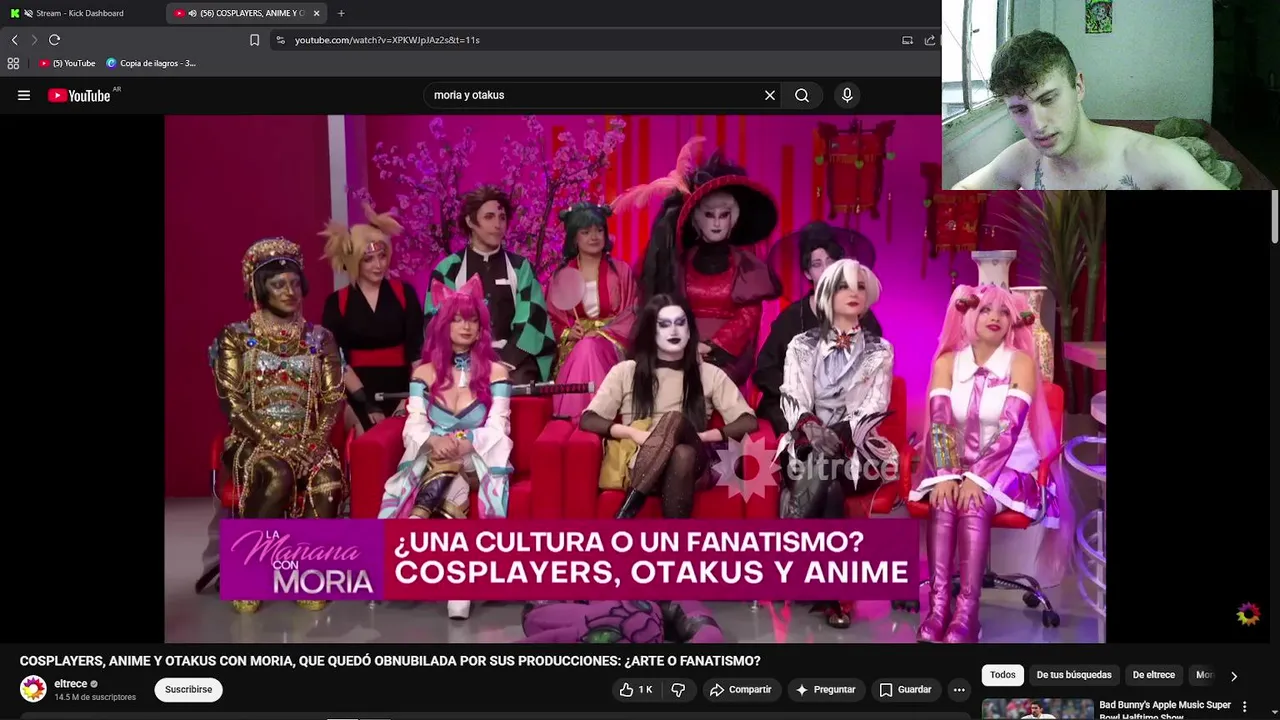Open site information icon in address bar
Screen dimensions: 1280x720
280,40
